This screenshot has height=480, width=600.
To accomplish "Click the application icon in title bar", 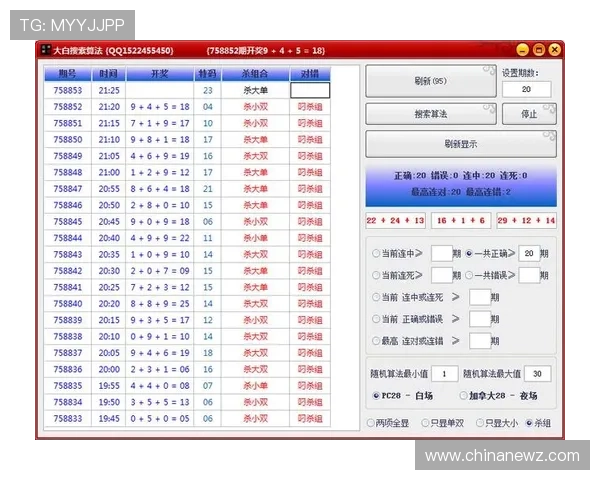I will pyautogui.click(x=46, y=50).
